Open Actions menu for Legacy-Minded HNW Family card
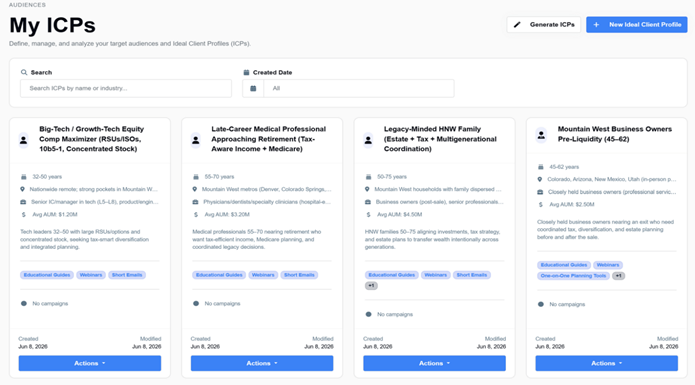695x385 pixels. [x=434, y=363]
